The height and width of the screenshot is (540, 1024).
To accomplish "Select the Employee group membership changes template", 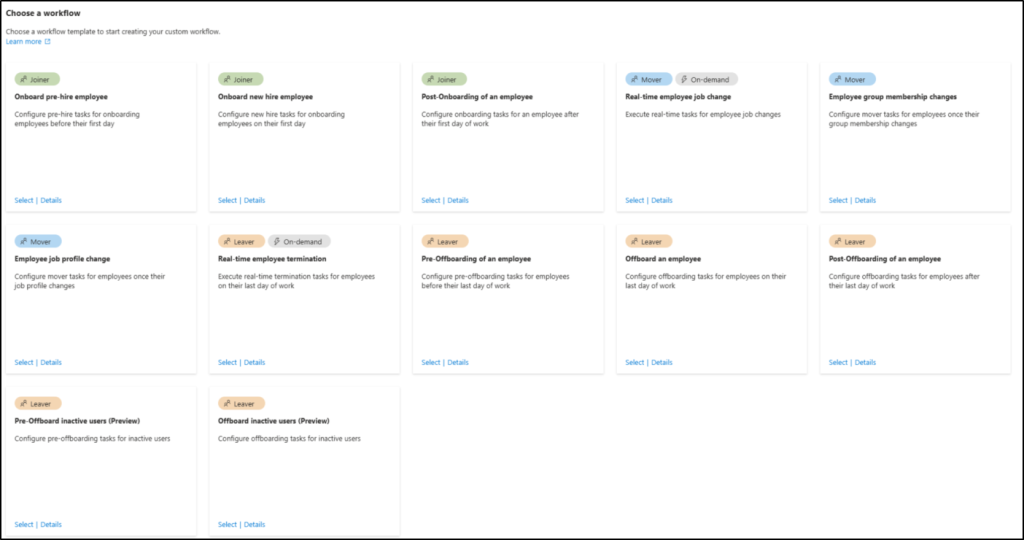I will click(838, 200).
